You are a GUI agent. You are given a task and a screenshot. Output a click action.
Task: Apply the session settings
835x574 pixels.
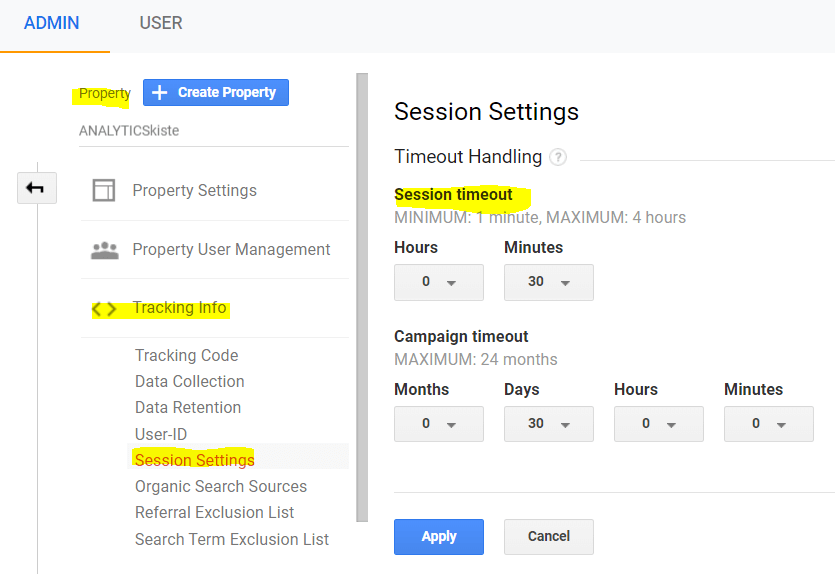[x=438, y=537]
